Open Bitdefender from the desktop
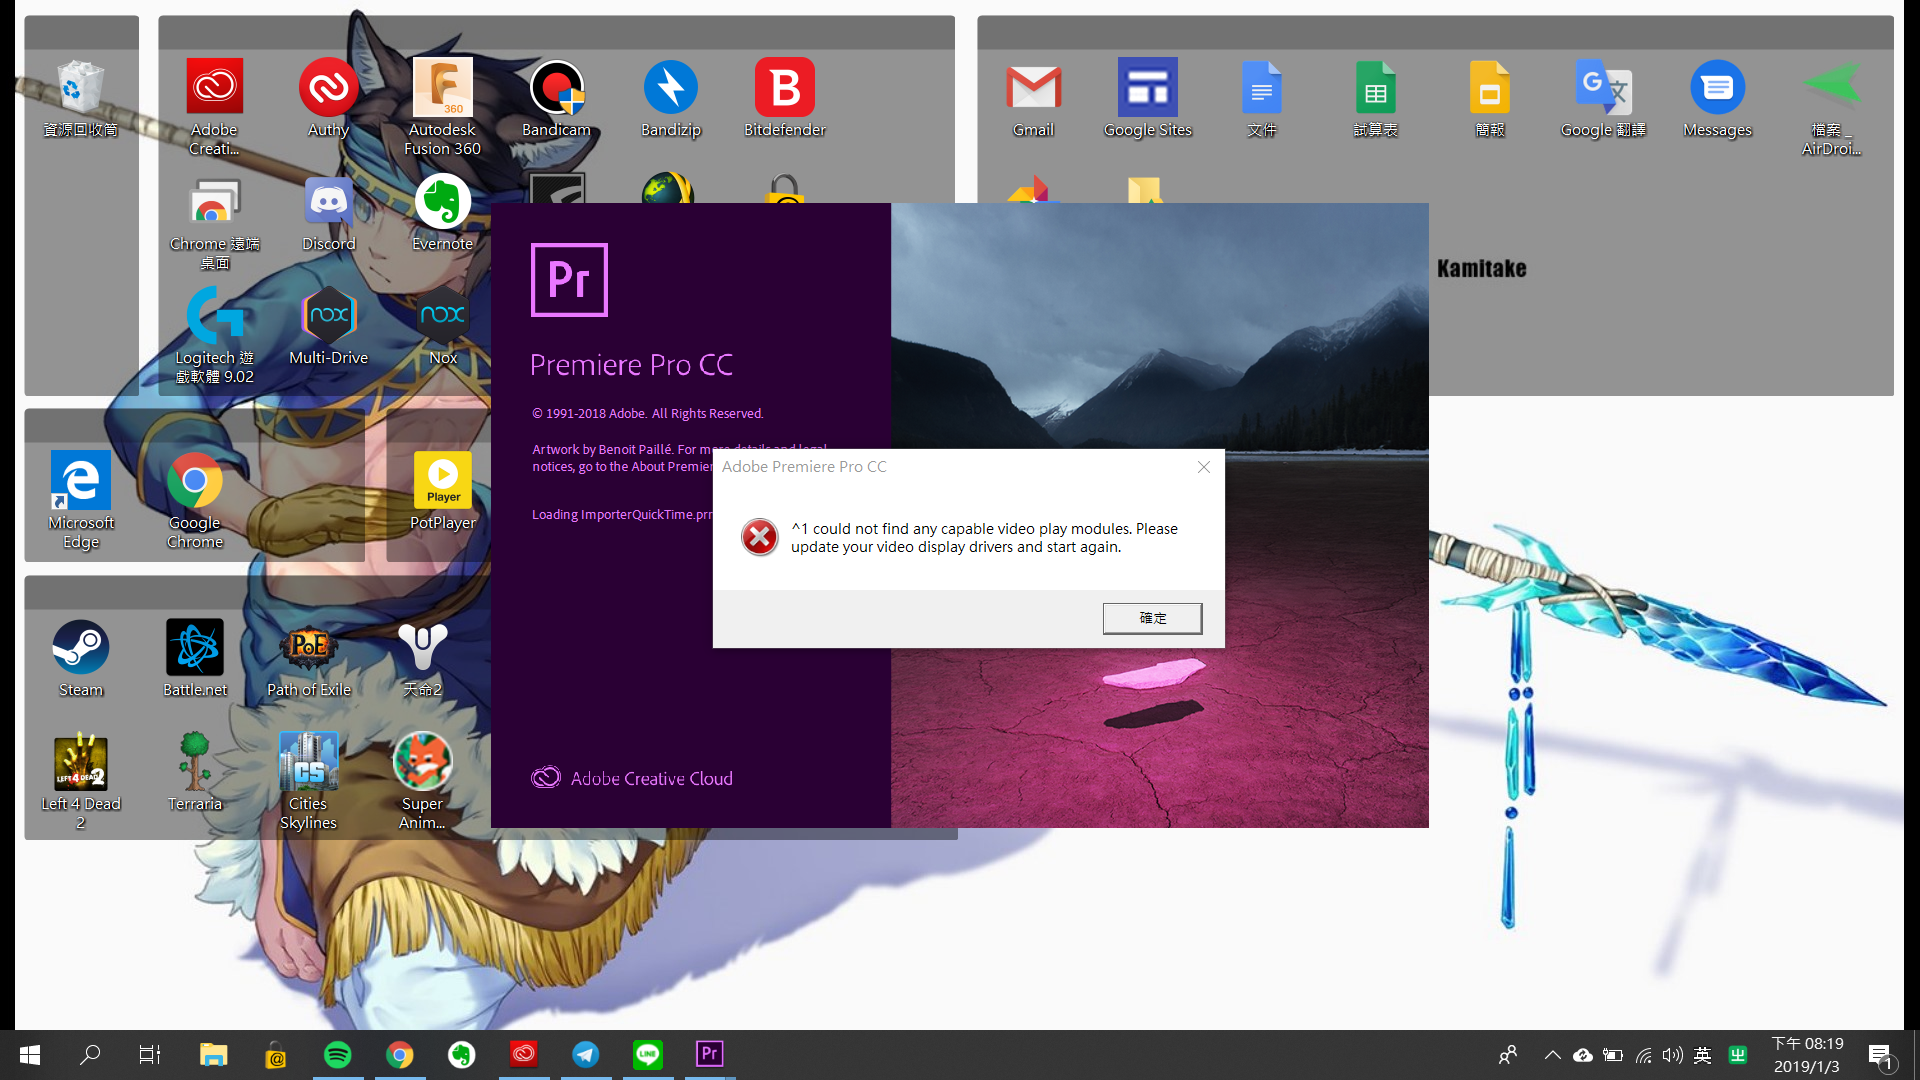This screenshot has height=1080, width=1920. pos(784,98)
